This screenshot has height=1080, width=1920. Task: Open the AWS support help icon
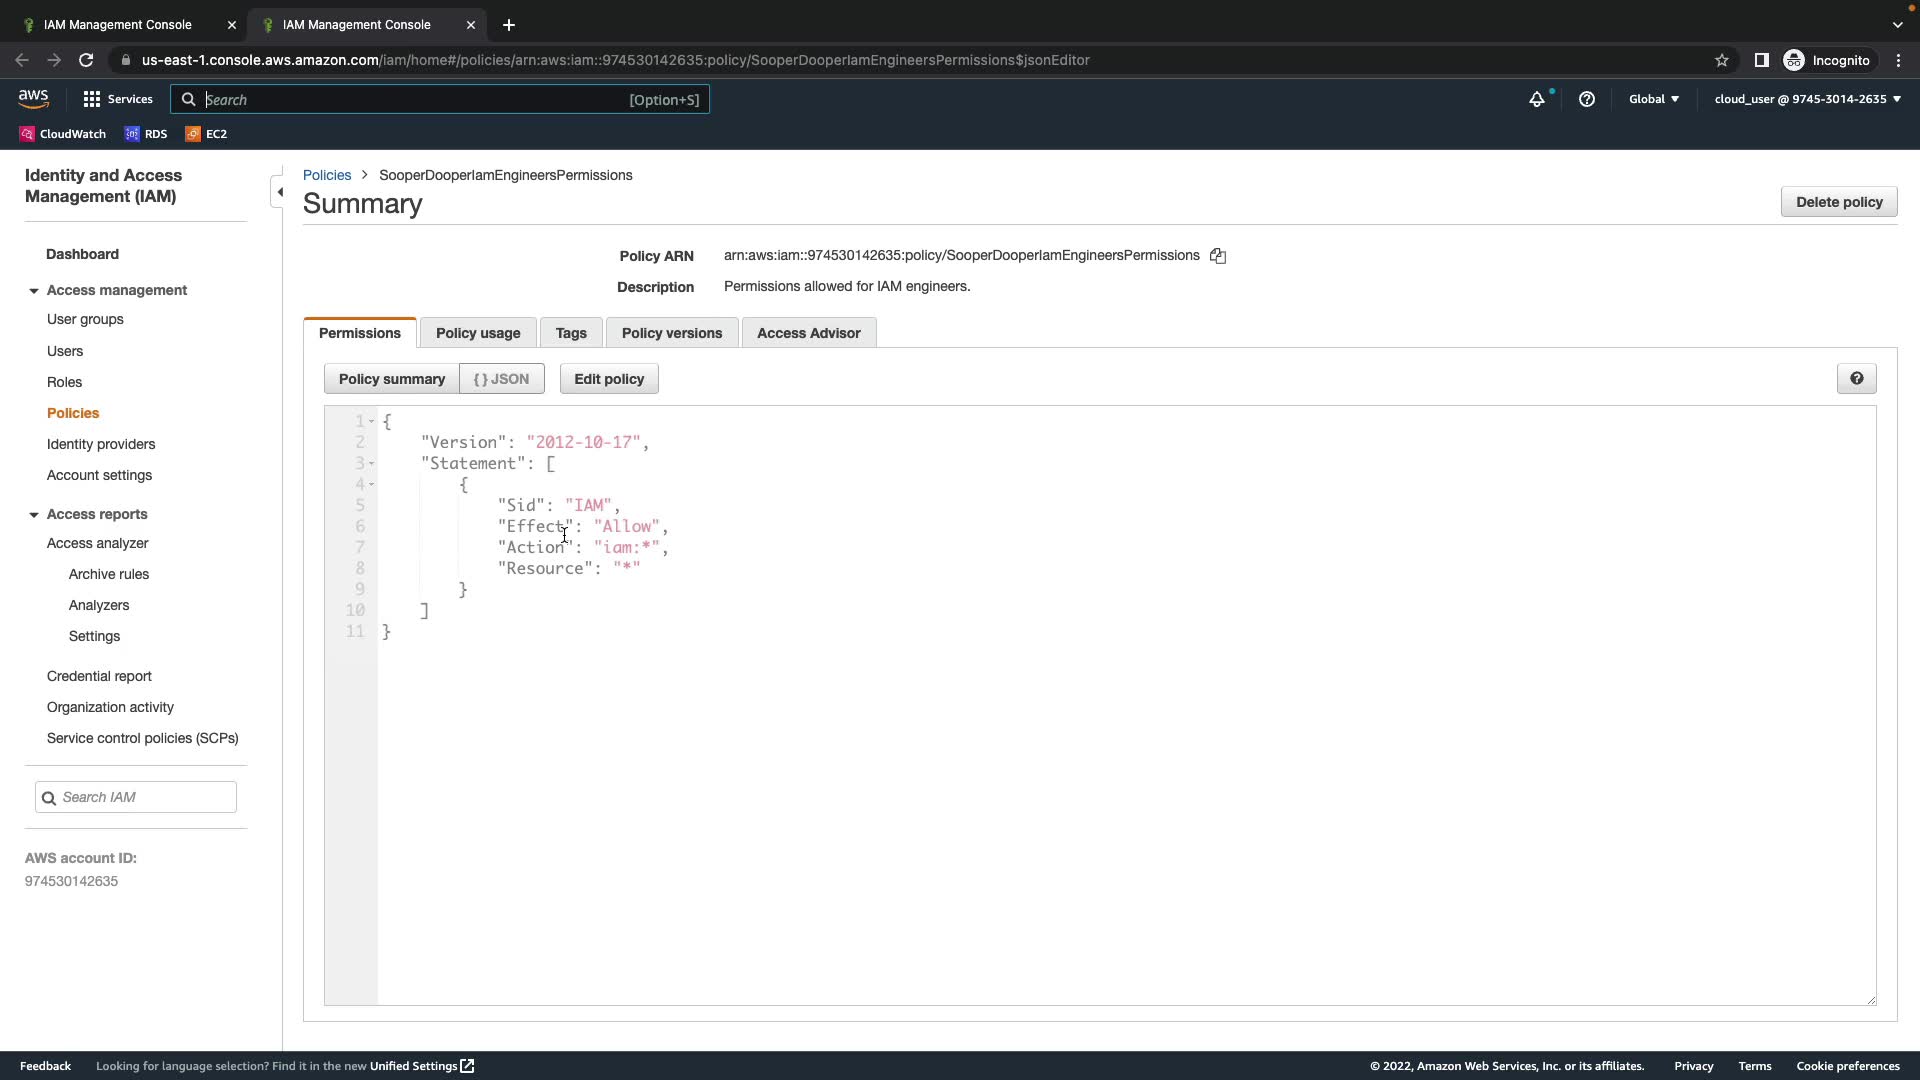point(1586,99)
